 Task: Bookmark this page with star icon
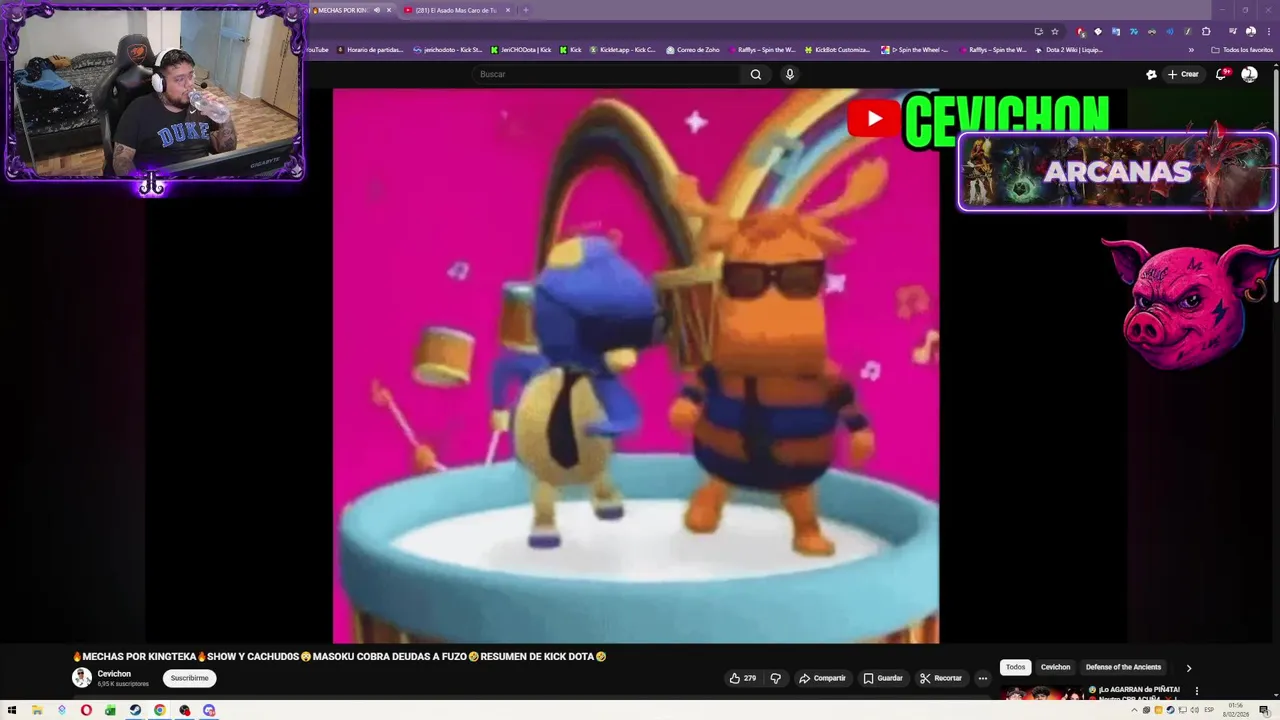coord(1054,31)
